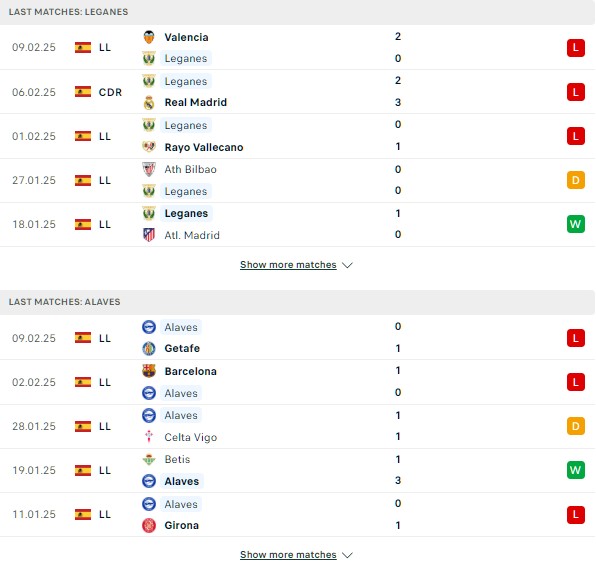Click the green W badge for Leganes-Atl. Madrid
The width and height of the screenshot is (596, 574).
[575, 224]
